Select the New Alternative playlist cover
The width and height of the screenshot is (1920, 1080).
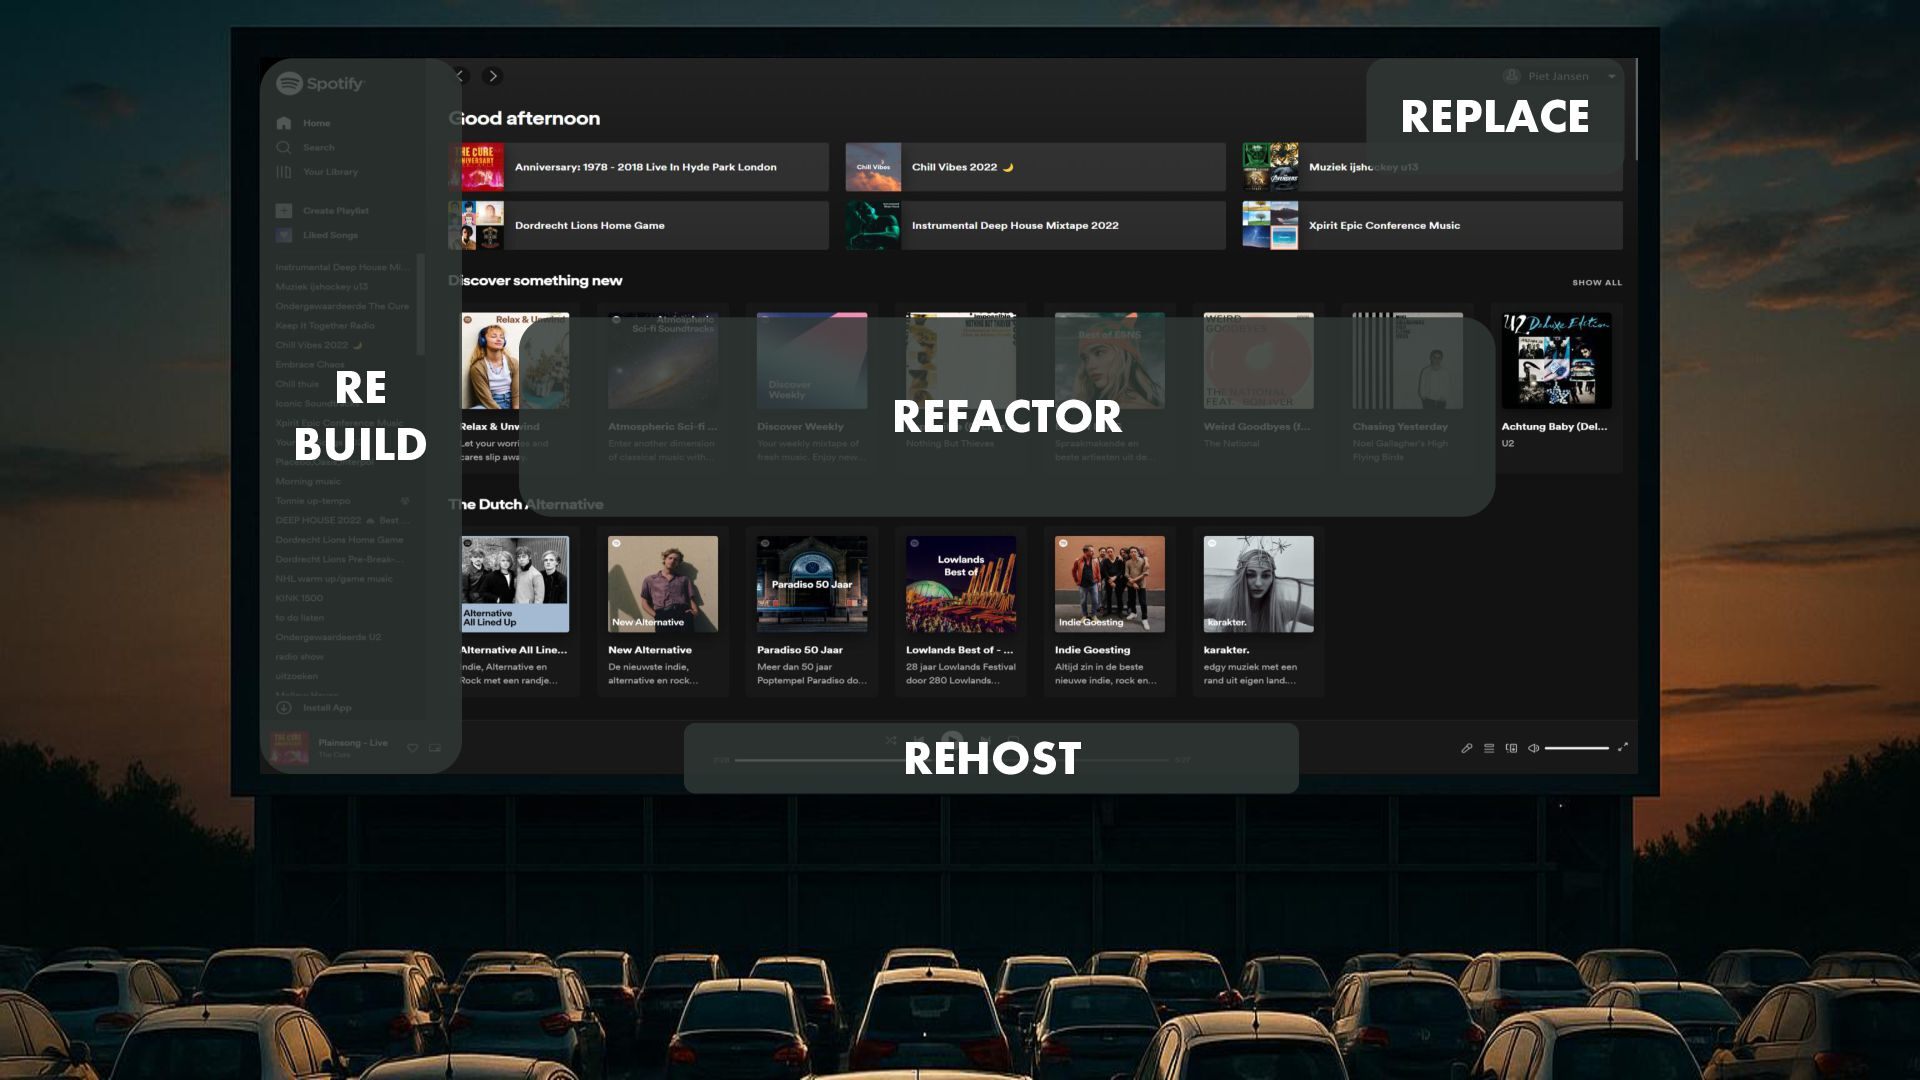[663, 584]
